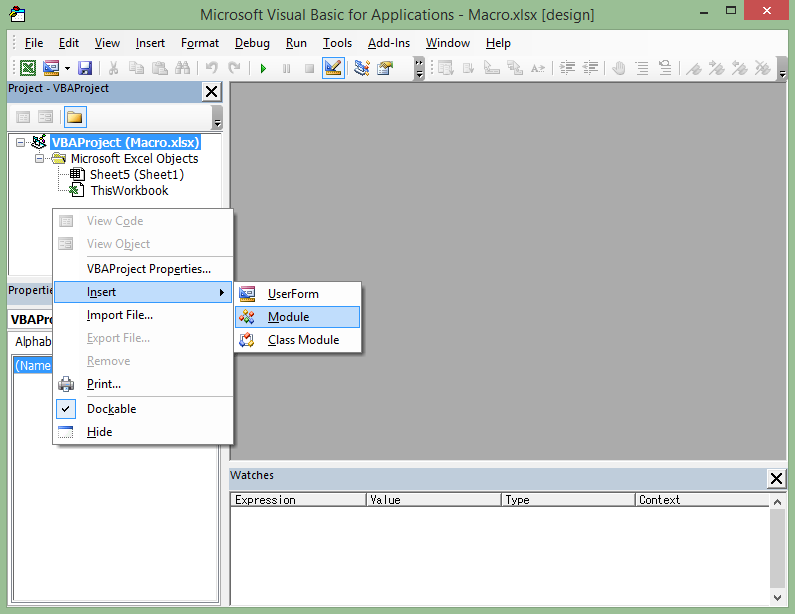
Task: Insert a Class Module from the submenu
Action: coord(298,340)
